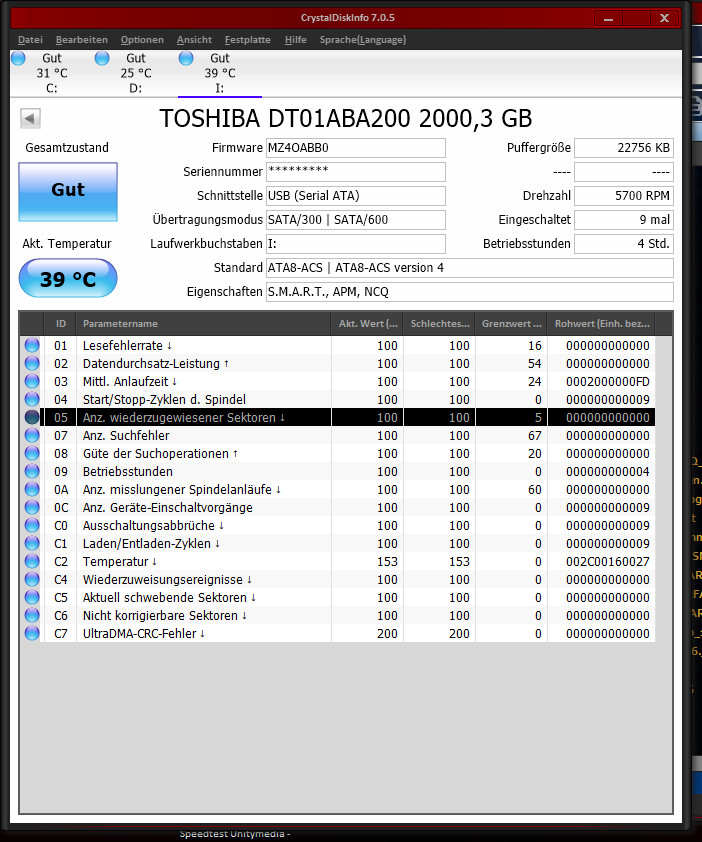Click the Betriebsstunden field 4 Std.
702x842 pixels.
click(x=624, y=244)
